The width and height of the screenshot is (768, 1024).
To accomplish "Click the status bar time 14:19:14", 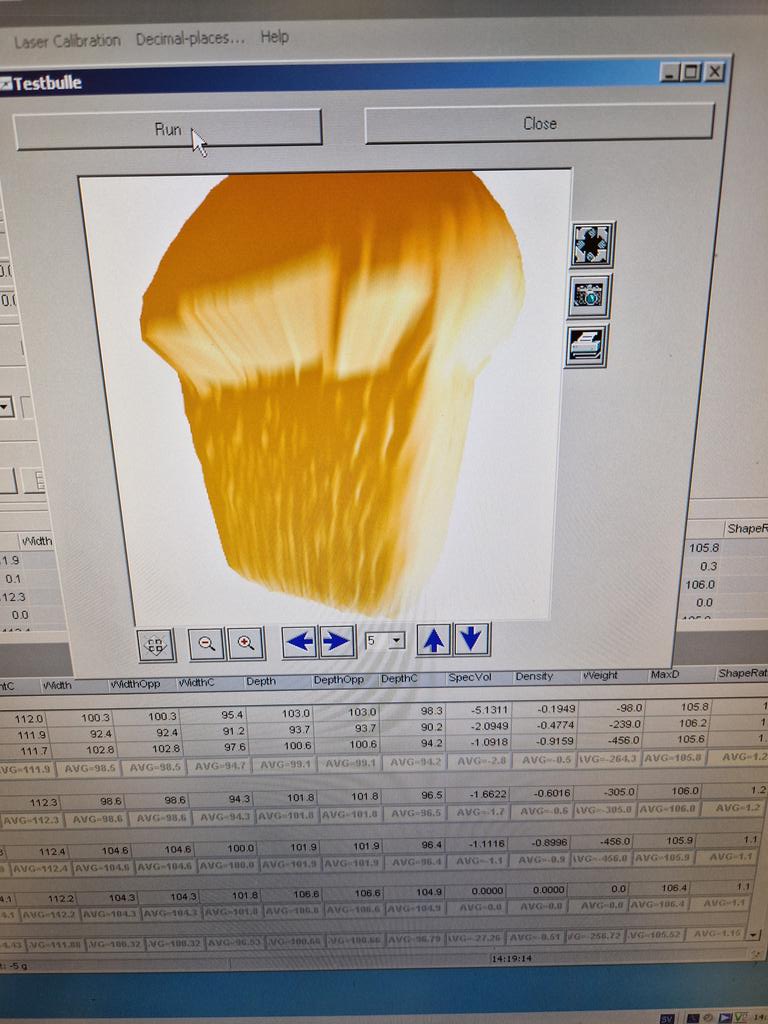I will coord(512,959).
